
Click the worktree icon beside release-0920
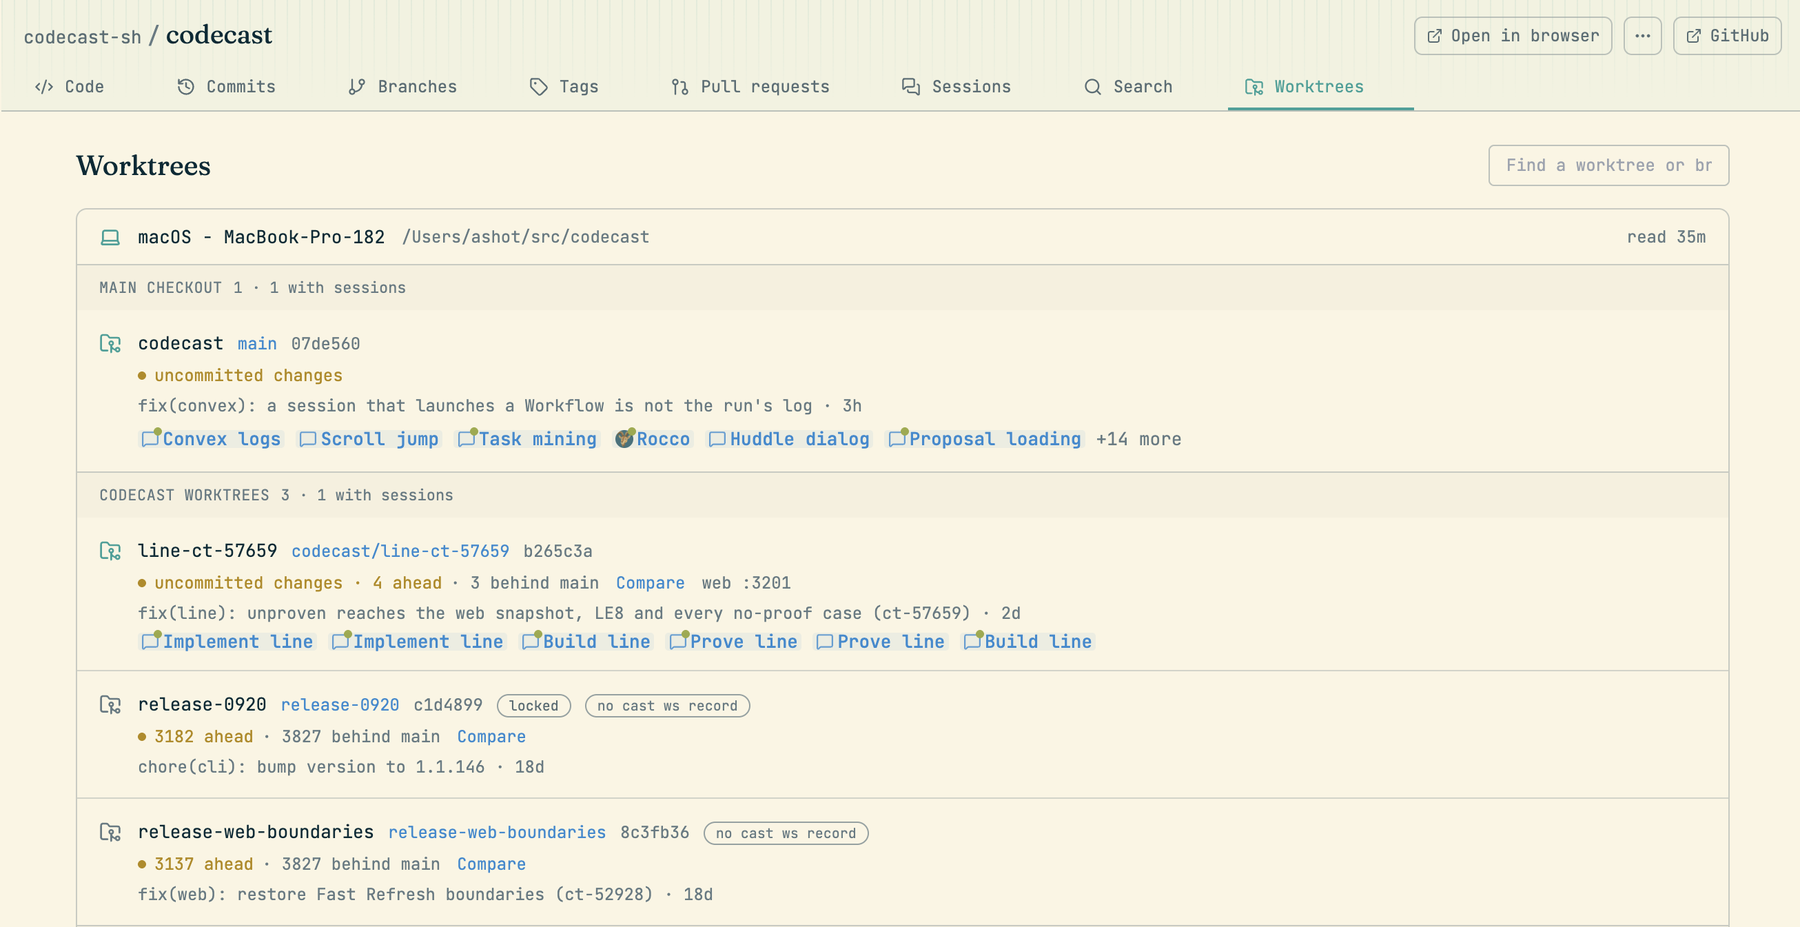110,705
